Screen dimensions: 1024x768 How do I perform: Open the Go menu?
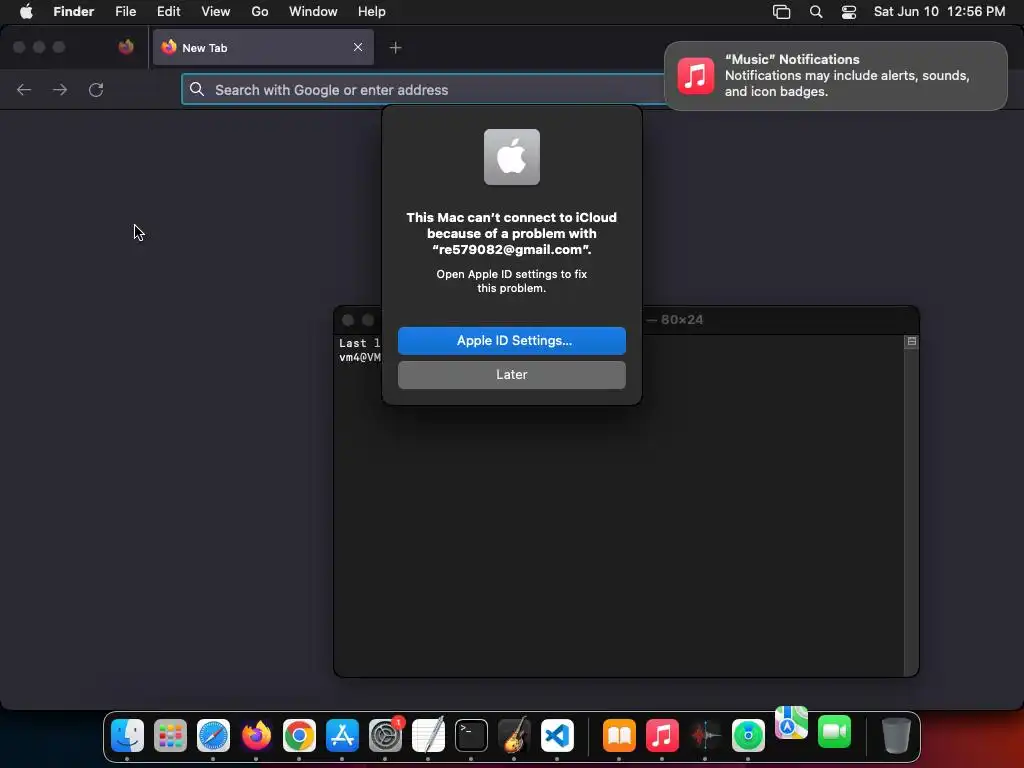pos(260,11)
